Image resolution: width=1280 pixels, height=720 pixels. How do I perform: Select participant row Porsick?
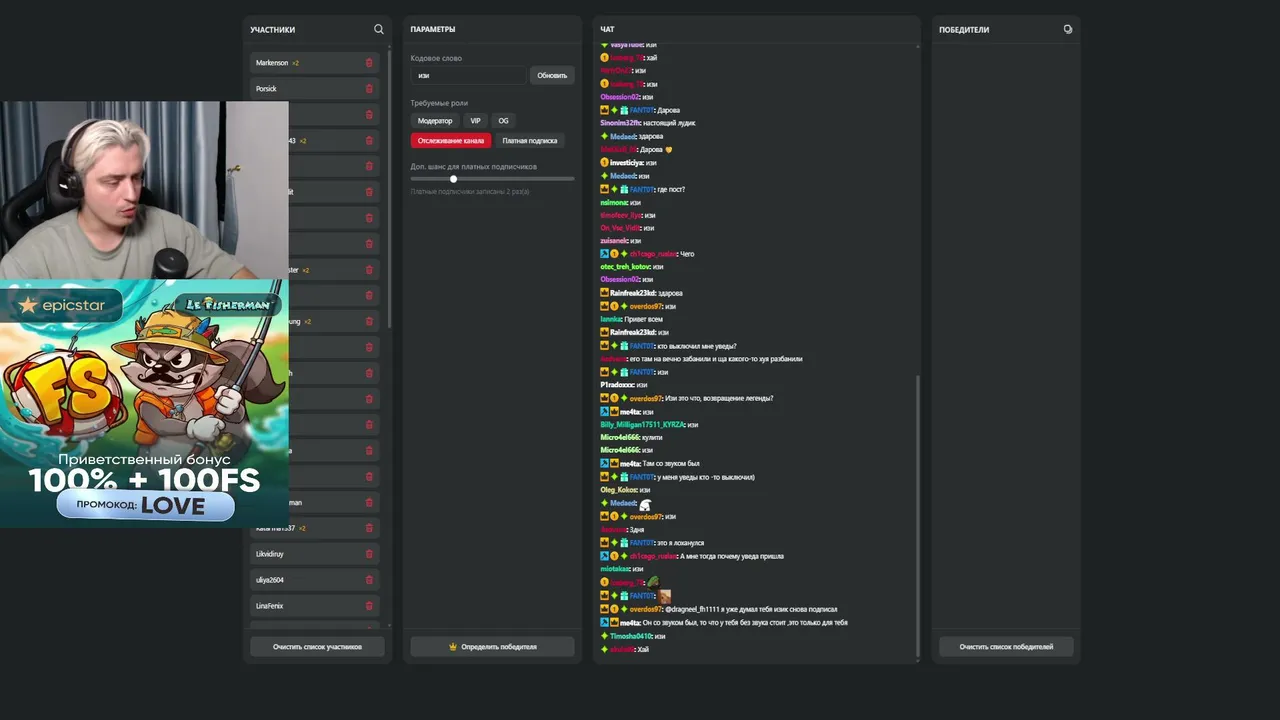tap(314, 89)
